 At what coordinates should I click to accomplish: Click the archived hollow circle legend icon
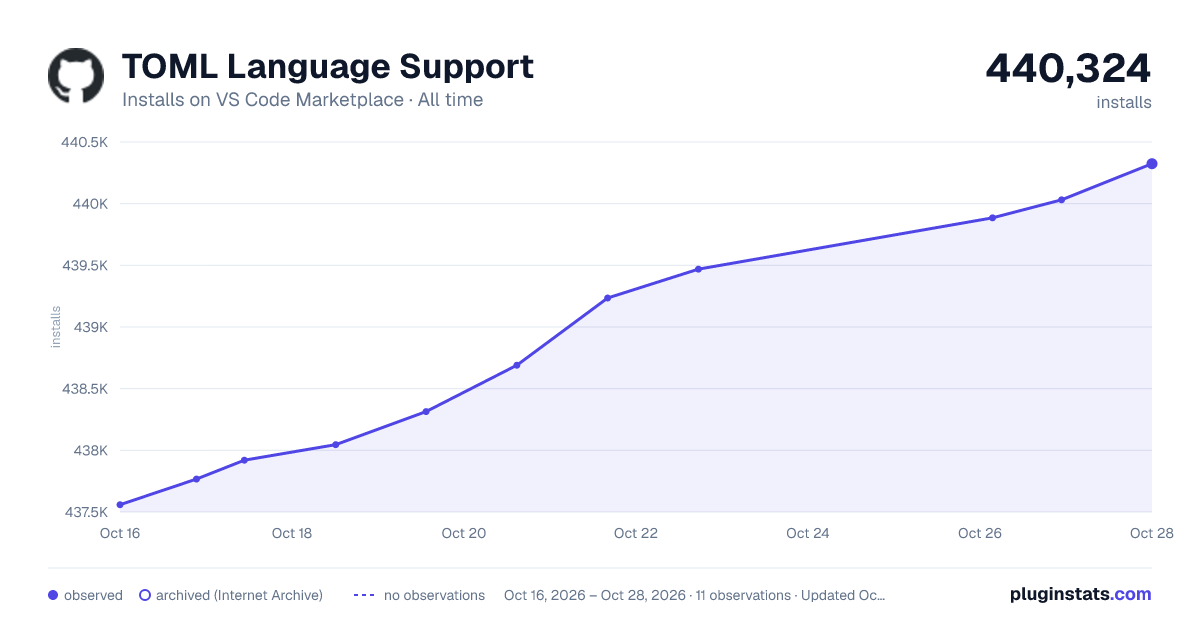click(x=145, y=595)
